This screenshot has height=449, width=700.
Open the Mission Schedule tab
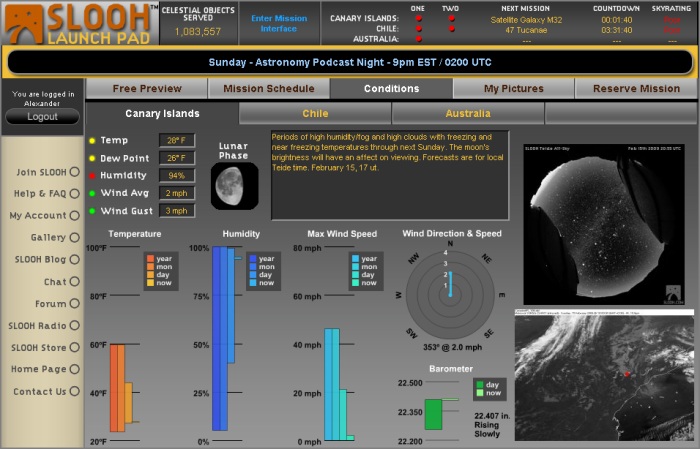tap(269, 88)
